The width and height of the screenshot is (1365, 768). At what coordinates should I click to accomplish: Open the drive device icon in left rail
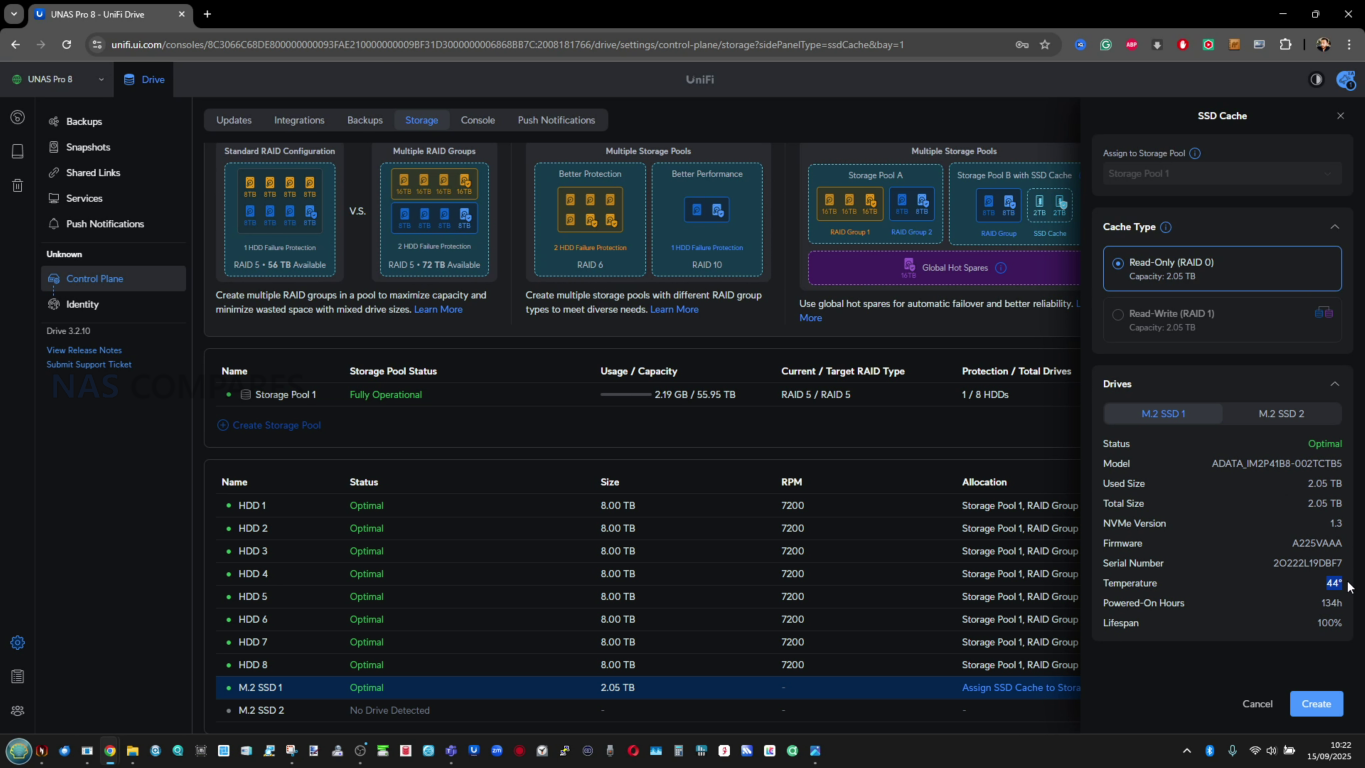(x=17, y=151)
